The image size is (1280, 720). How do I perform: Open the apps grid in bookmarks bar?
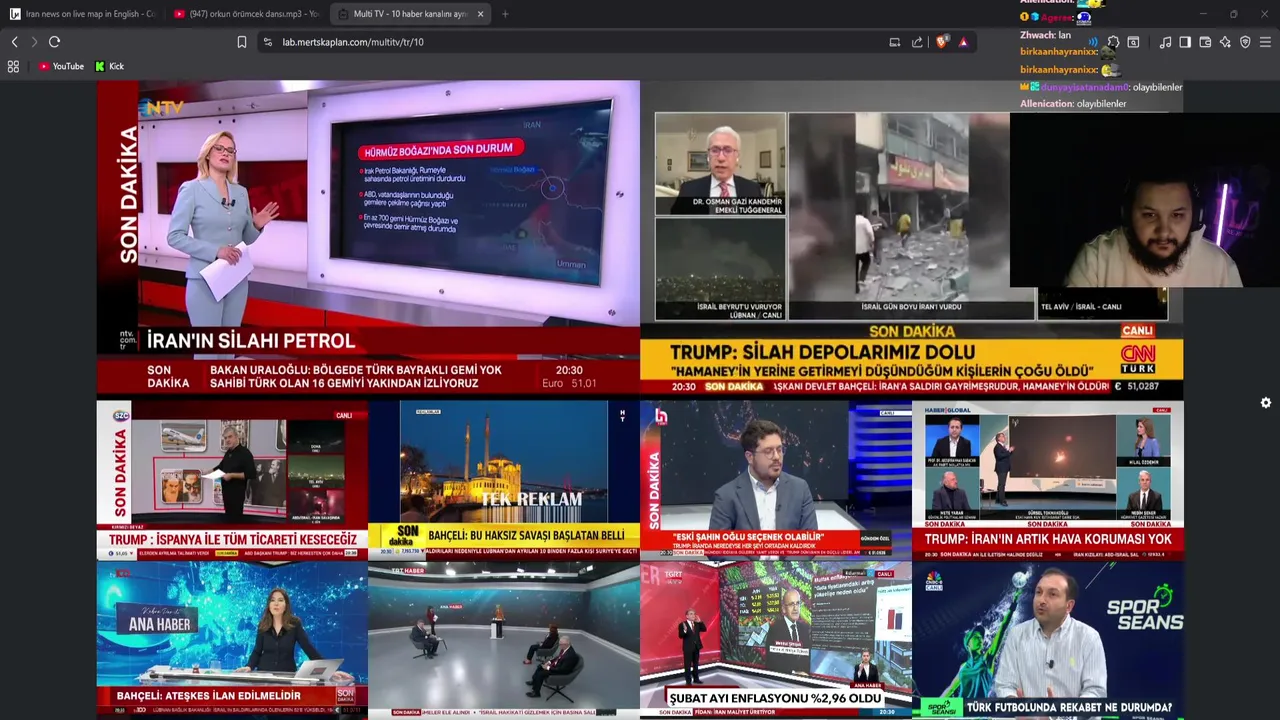click(x=13, y=66)
